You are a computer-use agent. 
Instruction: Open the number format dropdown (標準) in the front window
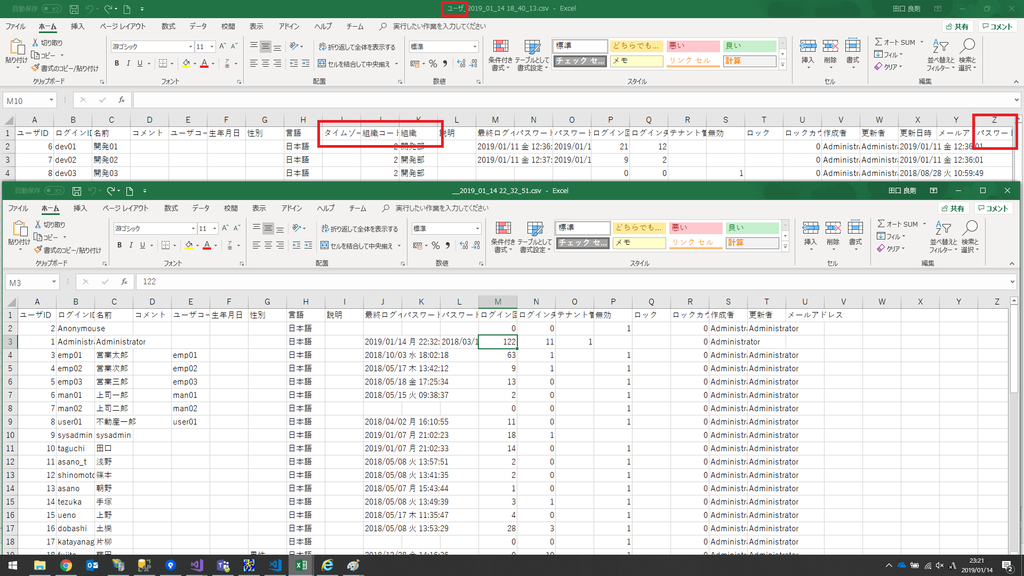pos(477,229)
